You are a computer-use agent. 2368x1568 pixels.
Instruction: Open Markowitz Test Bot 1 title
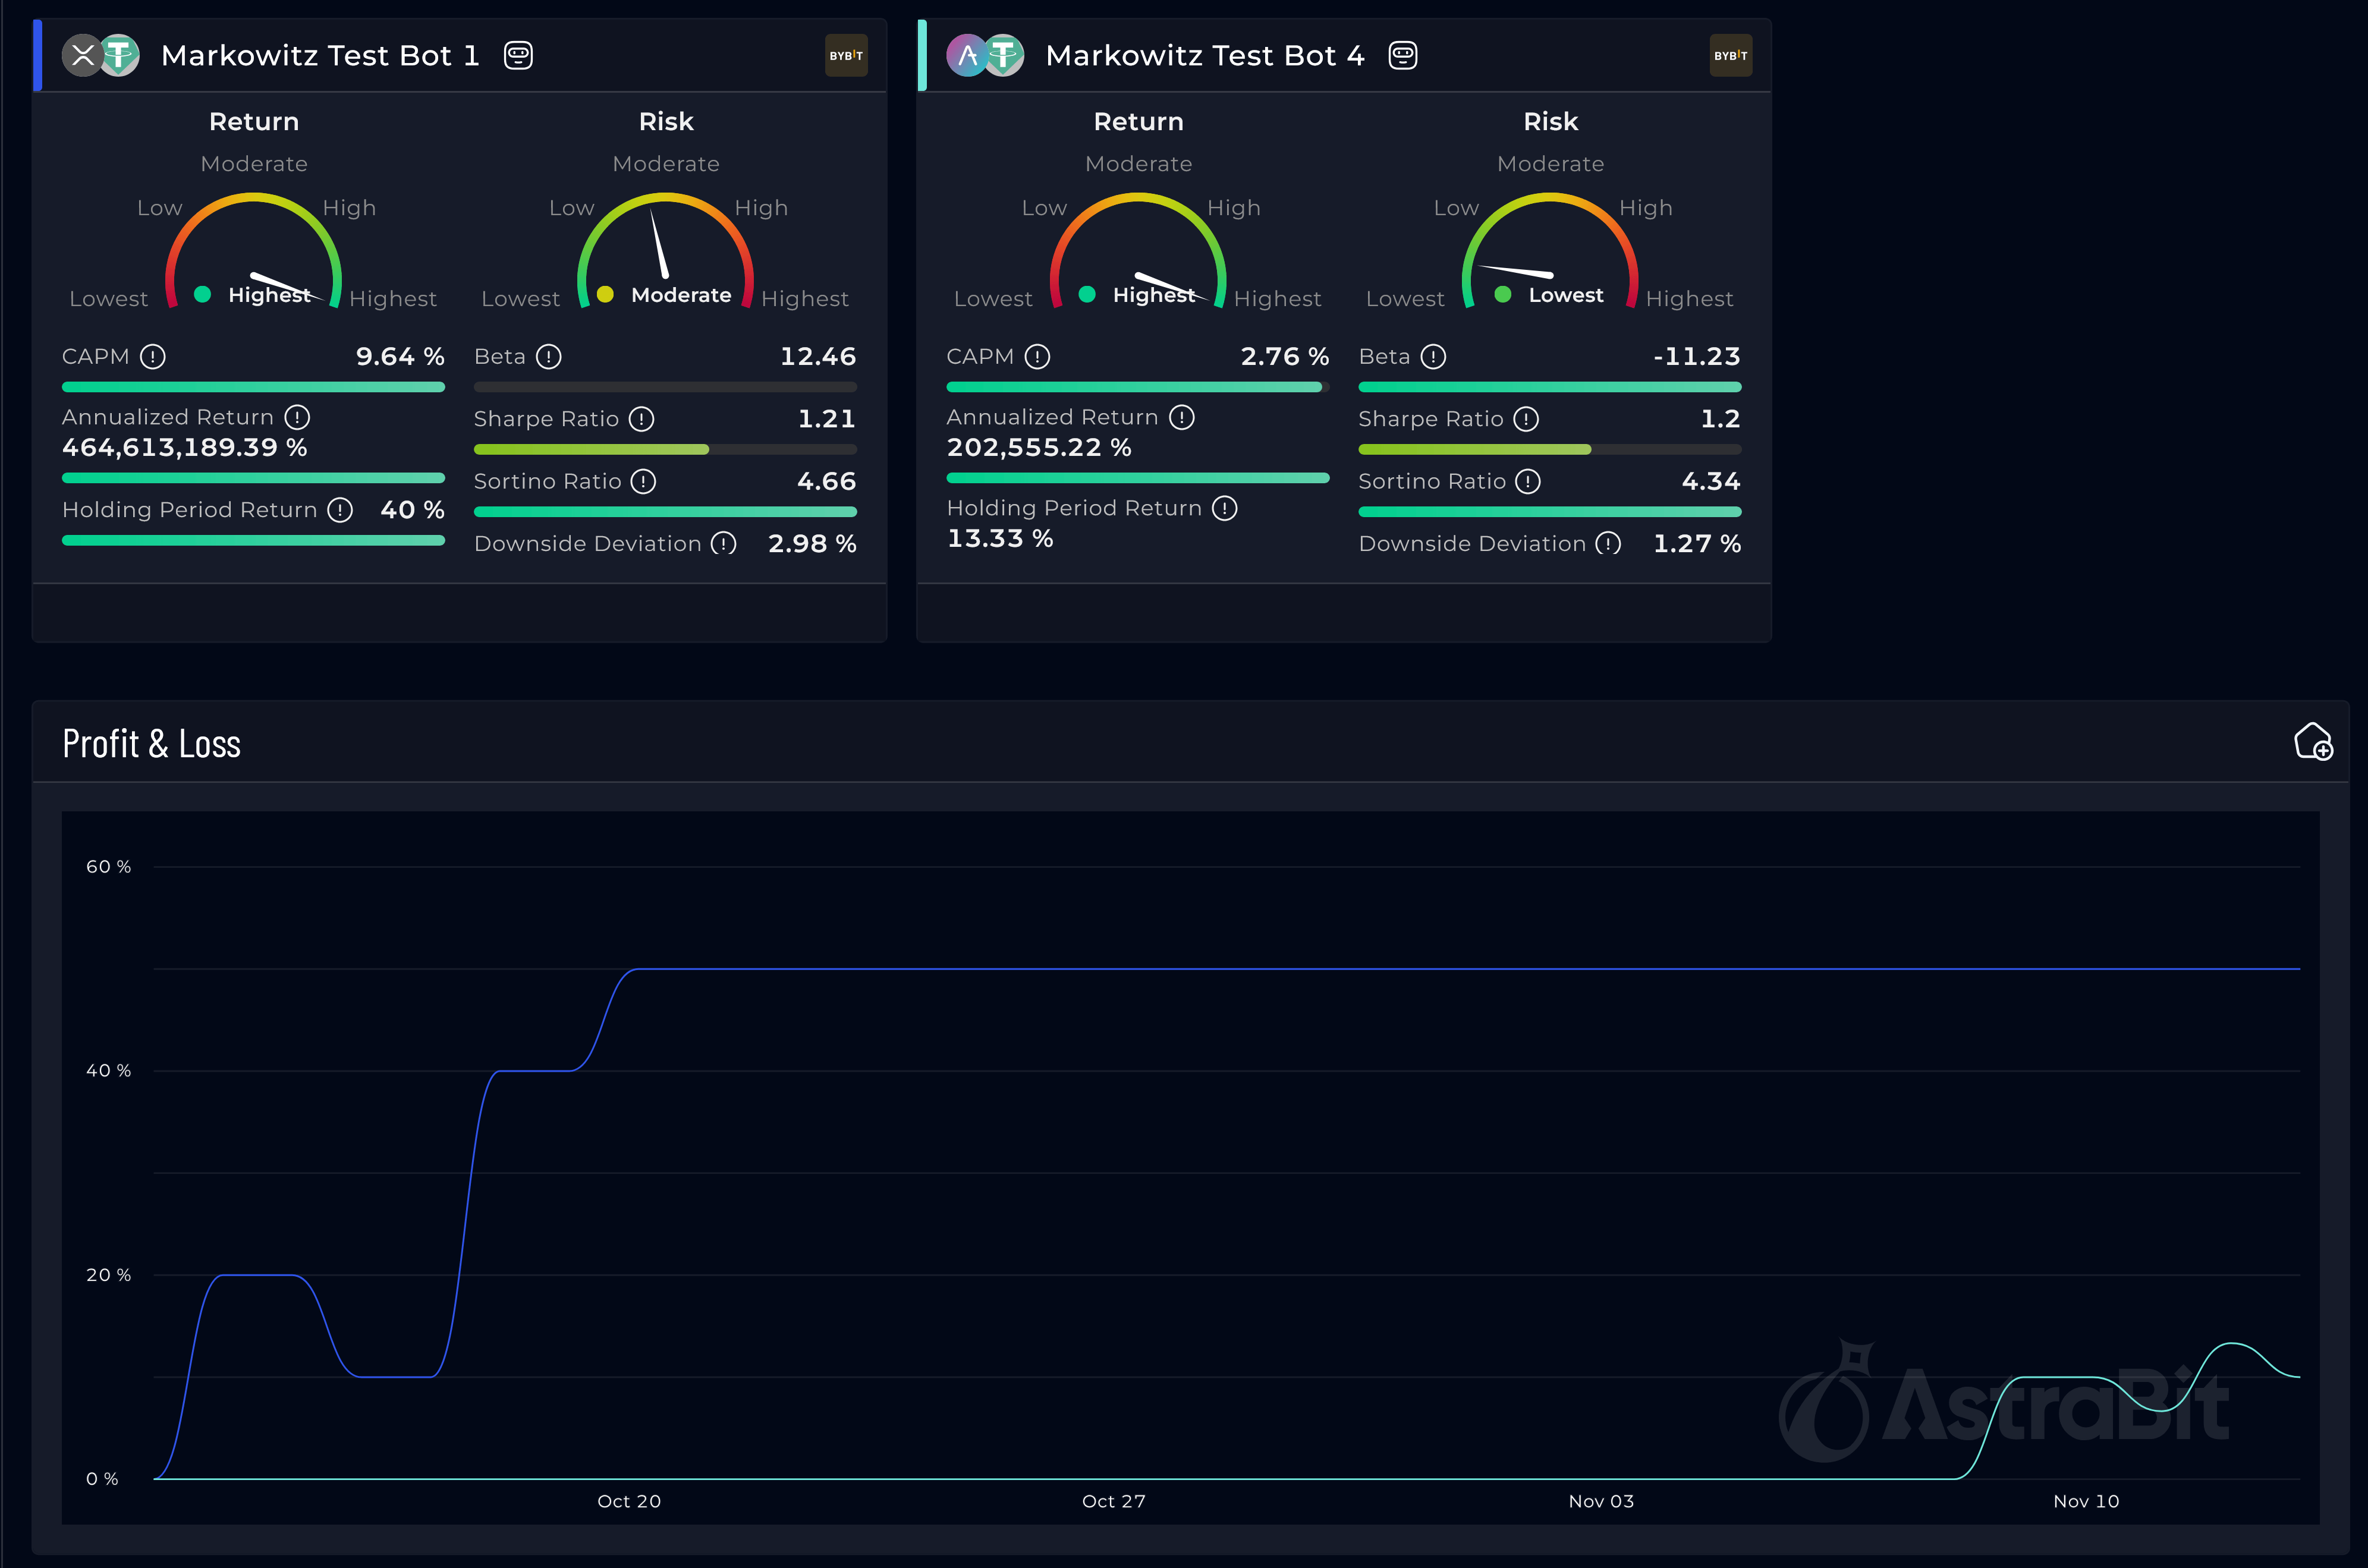tap(320, 55)
